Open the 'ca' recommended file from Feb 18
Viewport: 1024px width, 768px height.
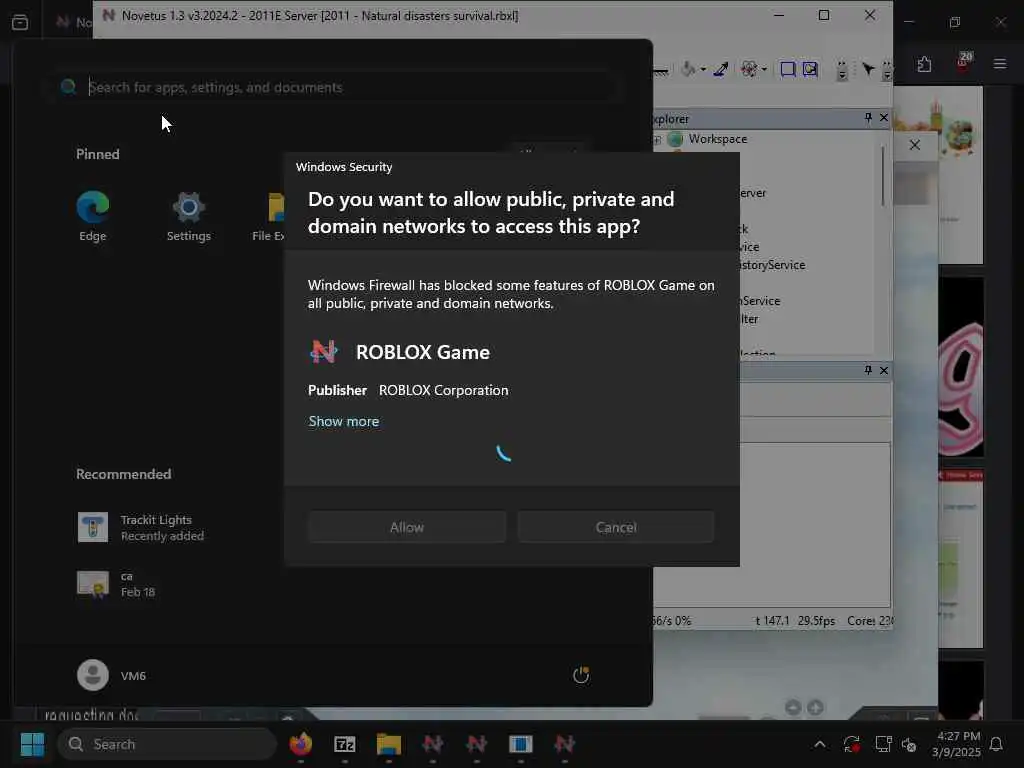(118, 584)
